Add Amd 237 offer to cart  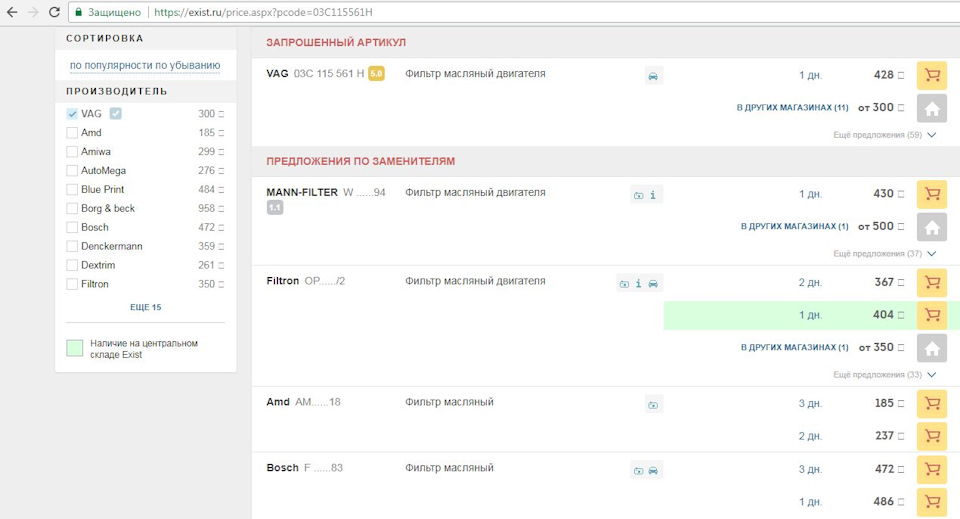[932, 436]
